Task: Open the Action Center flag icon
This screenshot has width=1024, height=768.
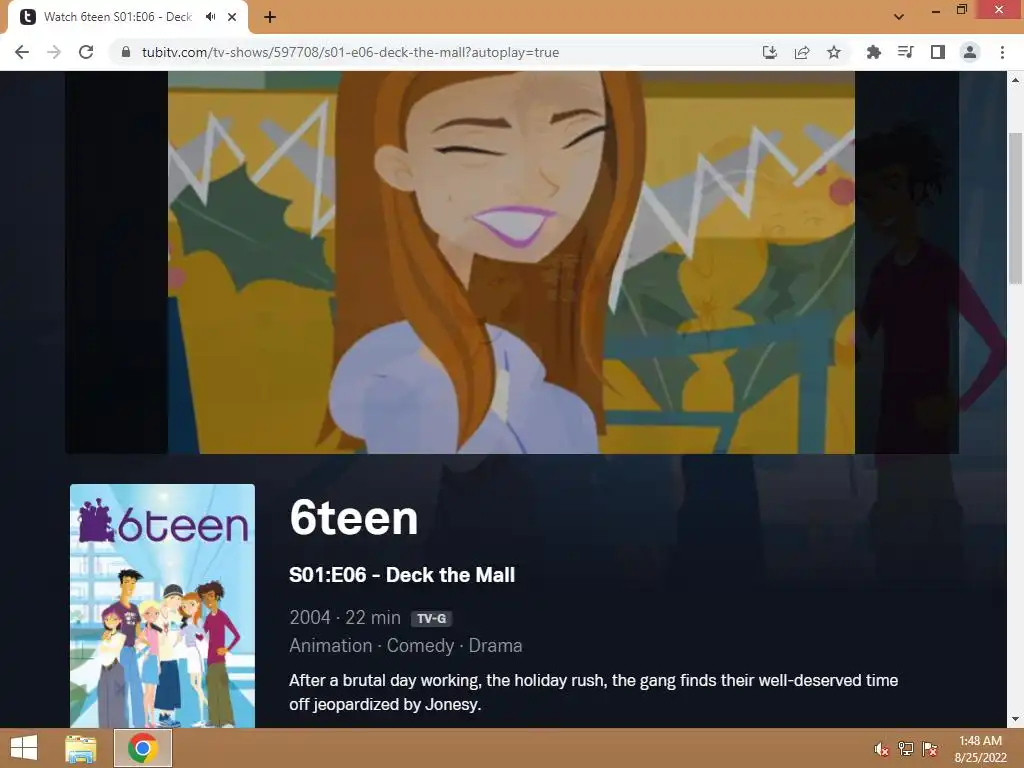Action: [x=929, y=749]
